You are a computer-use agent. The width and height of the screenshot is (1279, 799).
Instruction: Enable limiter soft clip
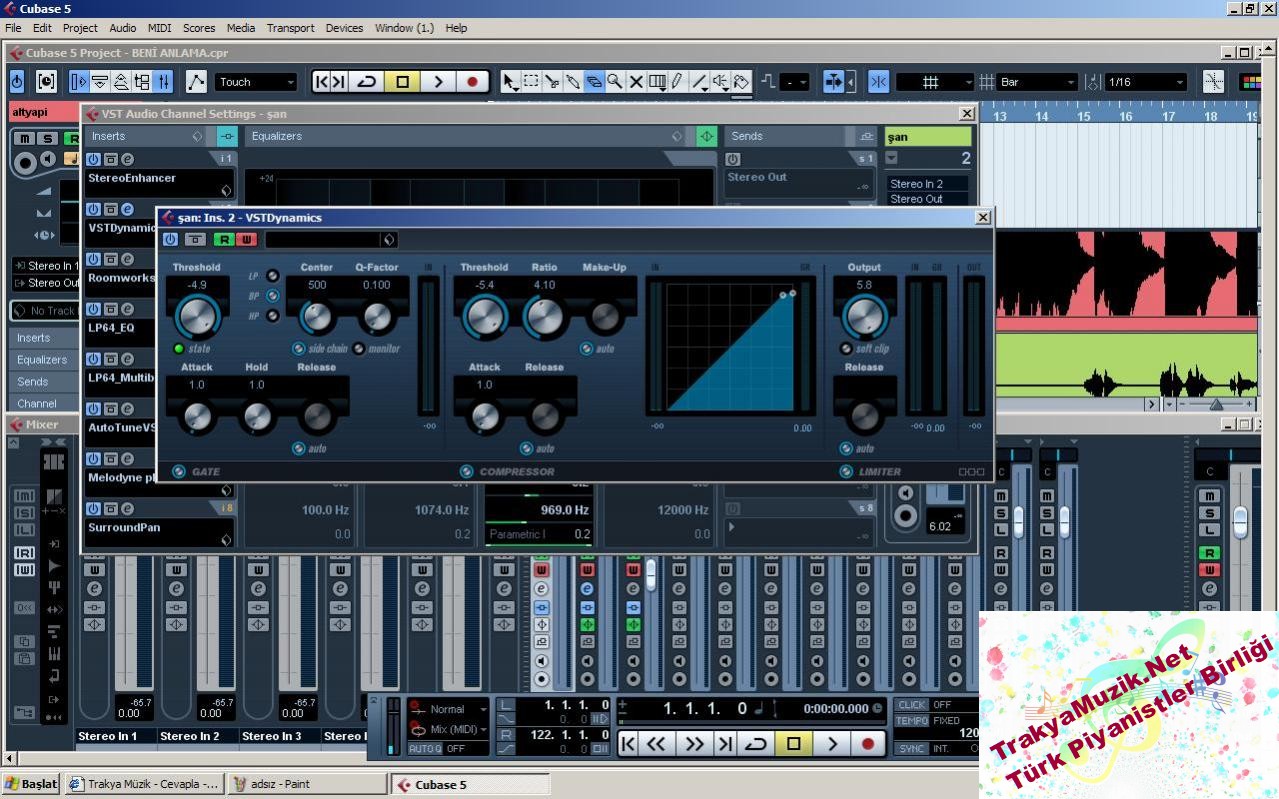[x=846, y=349]
